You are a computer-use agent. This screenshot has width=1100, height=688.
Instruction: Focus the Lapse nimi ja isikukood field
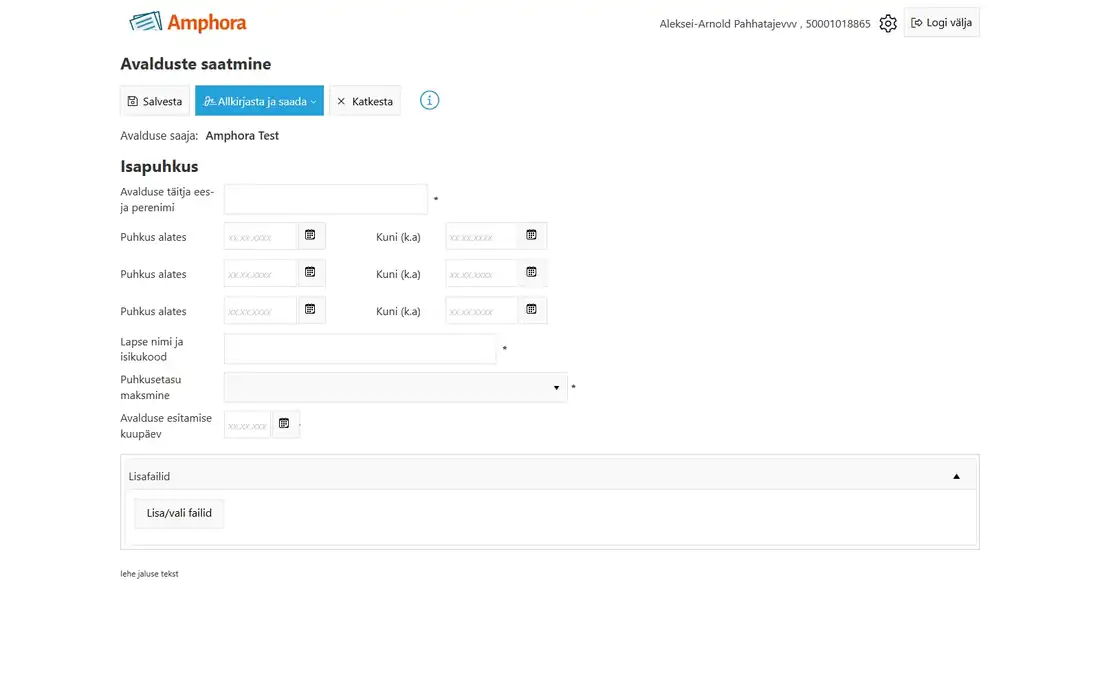click(x=360, y=349)
